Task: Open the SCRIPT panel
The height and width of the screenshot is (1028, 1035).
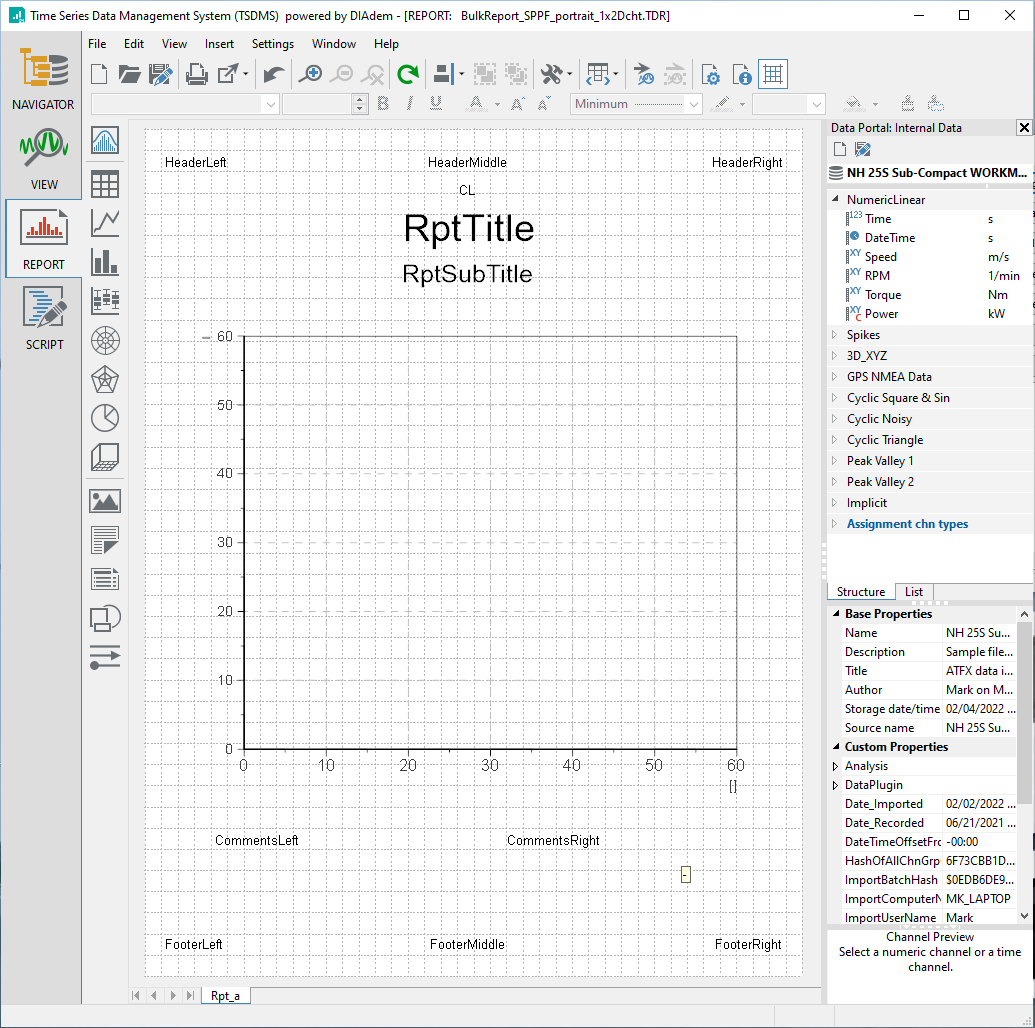Action: pyautogui.click(x=43, y=318)
